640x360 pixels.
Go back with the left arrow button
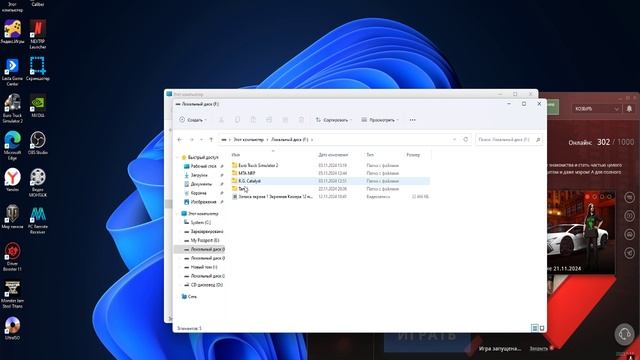180,140
